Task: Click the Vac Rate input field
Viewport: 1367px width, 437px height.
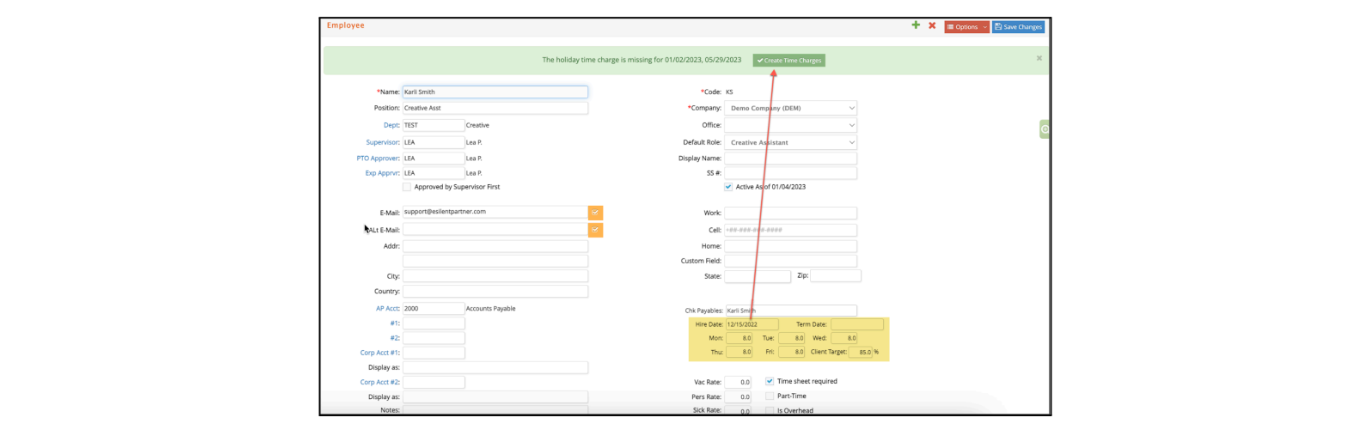Action: point(738,382)
